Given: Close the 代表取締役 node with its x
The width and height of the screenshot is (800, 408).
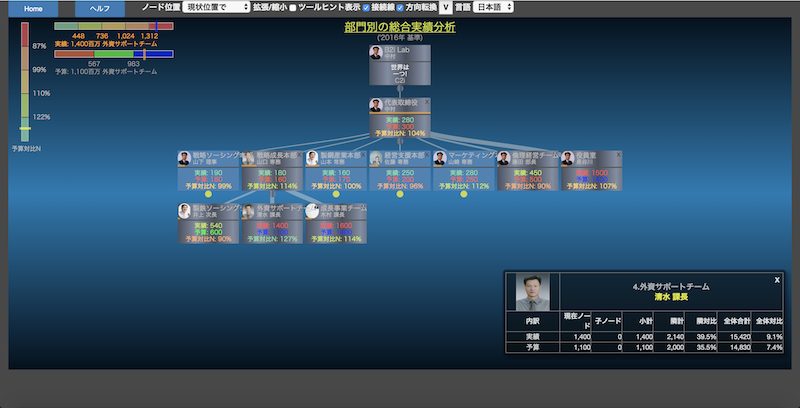Looking at the screenshot, I should [427, 101].
